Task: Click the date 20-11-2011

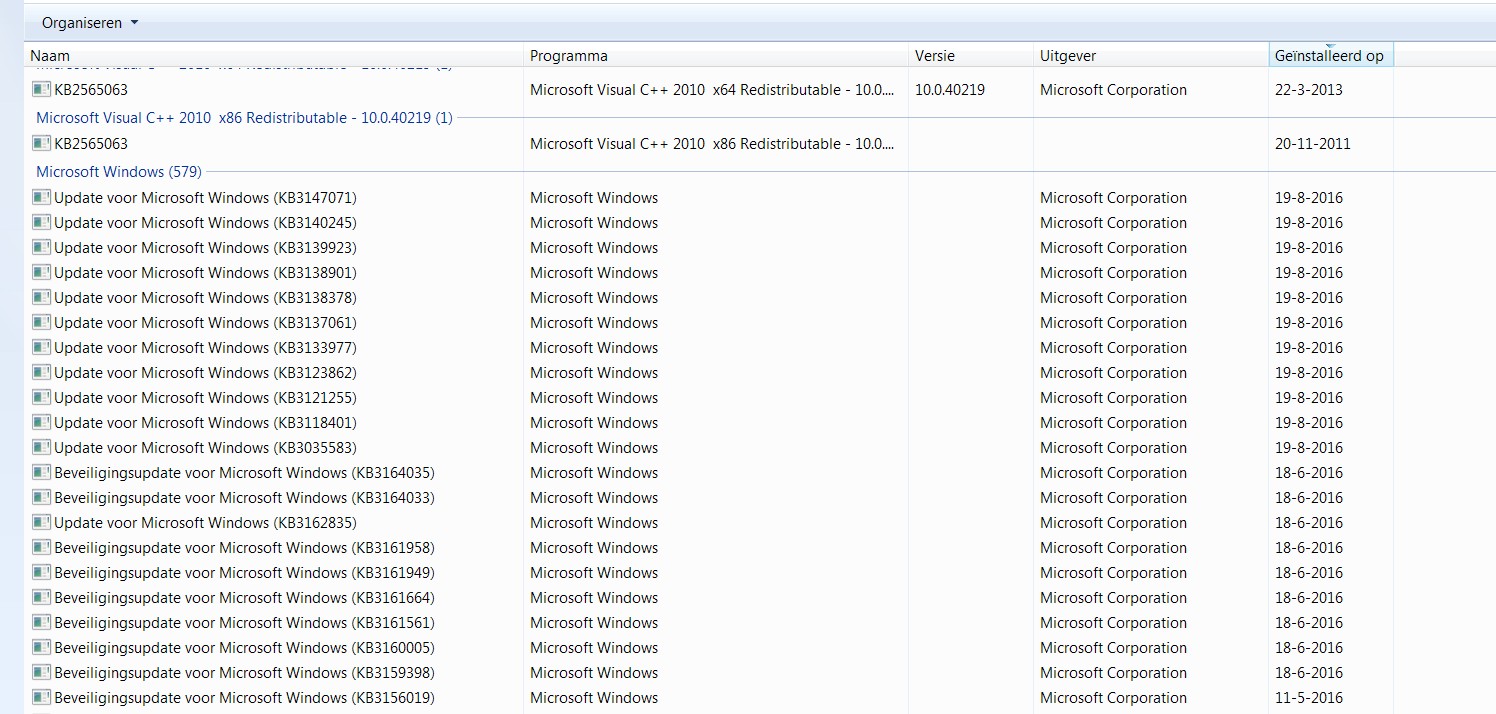Action: [1312, 144]
